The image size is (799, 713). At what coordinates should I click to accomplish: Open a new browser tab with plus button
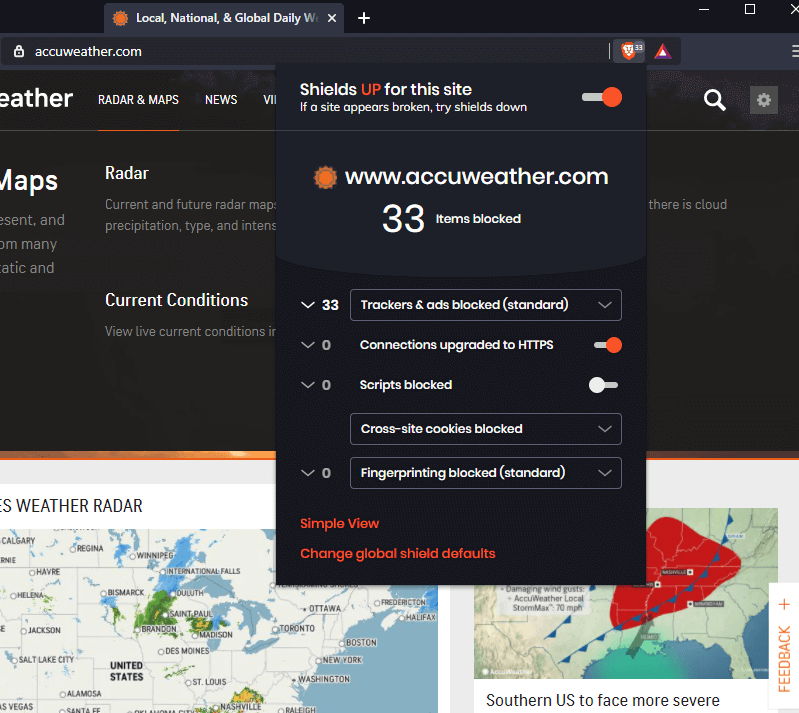click(x=364, y=18)
